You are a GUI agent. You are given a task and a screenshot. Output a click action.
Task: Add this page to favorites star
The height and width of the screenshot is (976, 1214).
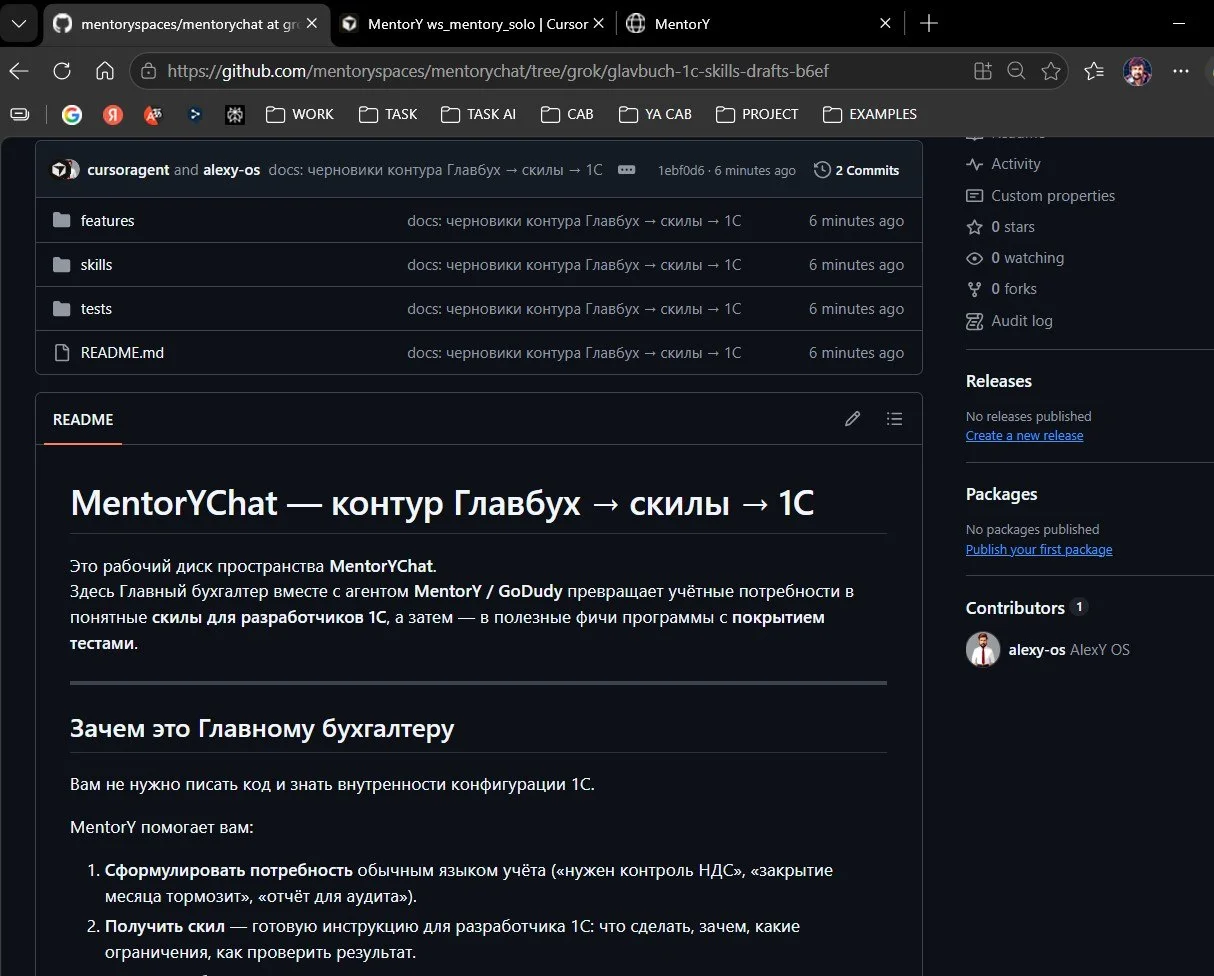tap(1050, 71)
